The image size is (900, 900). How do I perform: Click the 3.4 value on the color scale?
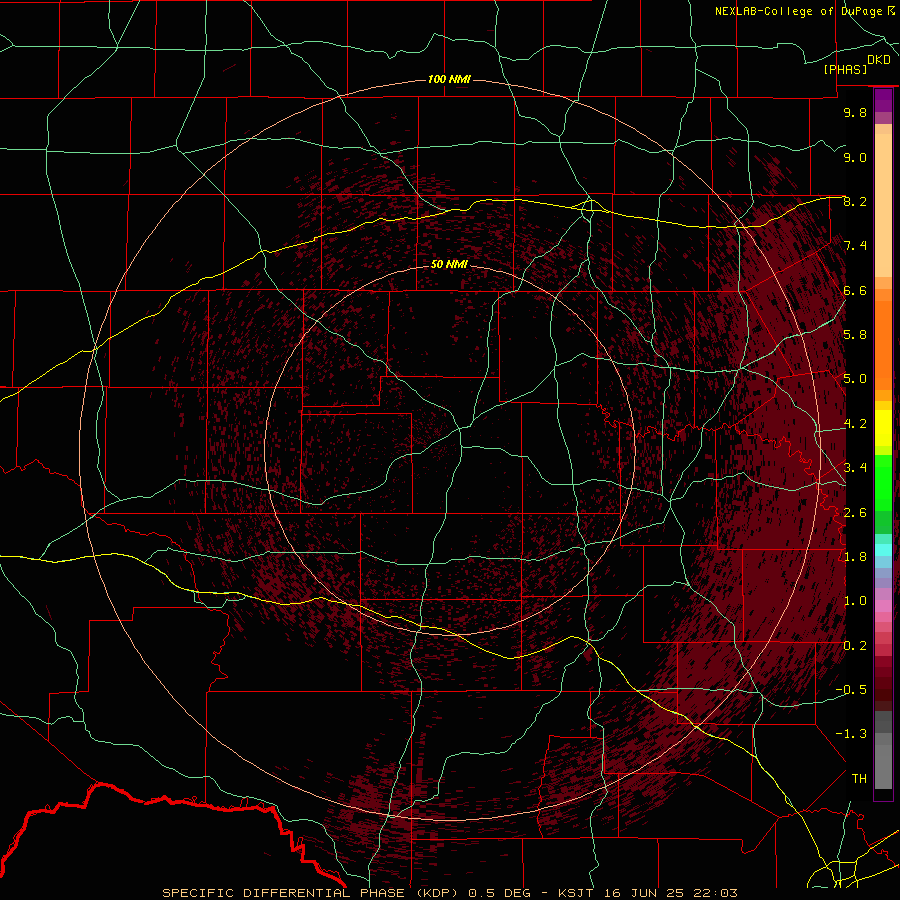(x=855, y=468)
